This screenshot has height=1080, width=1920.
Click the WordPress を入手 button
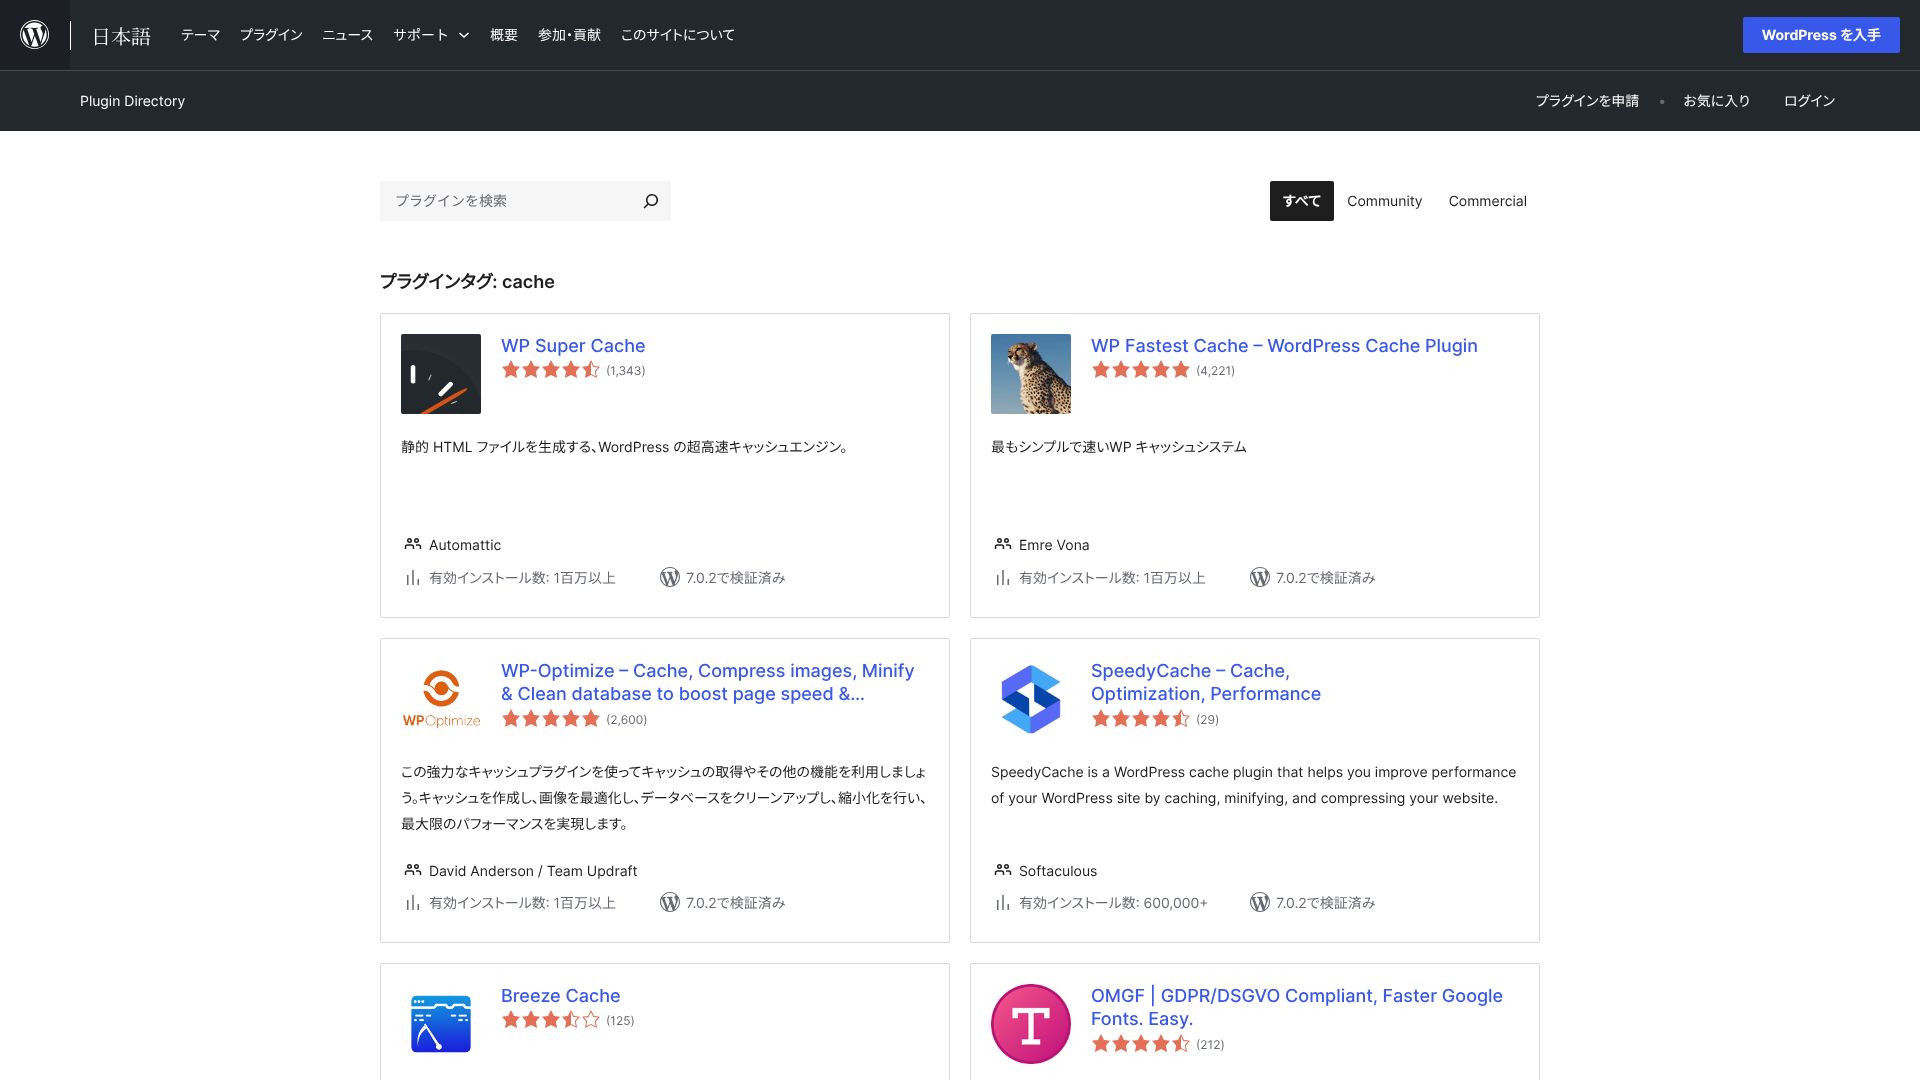tap(1821, 35)
